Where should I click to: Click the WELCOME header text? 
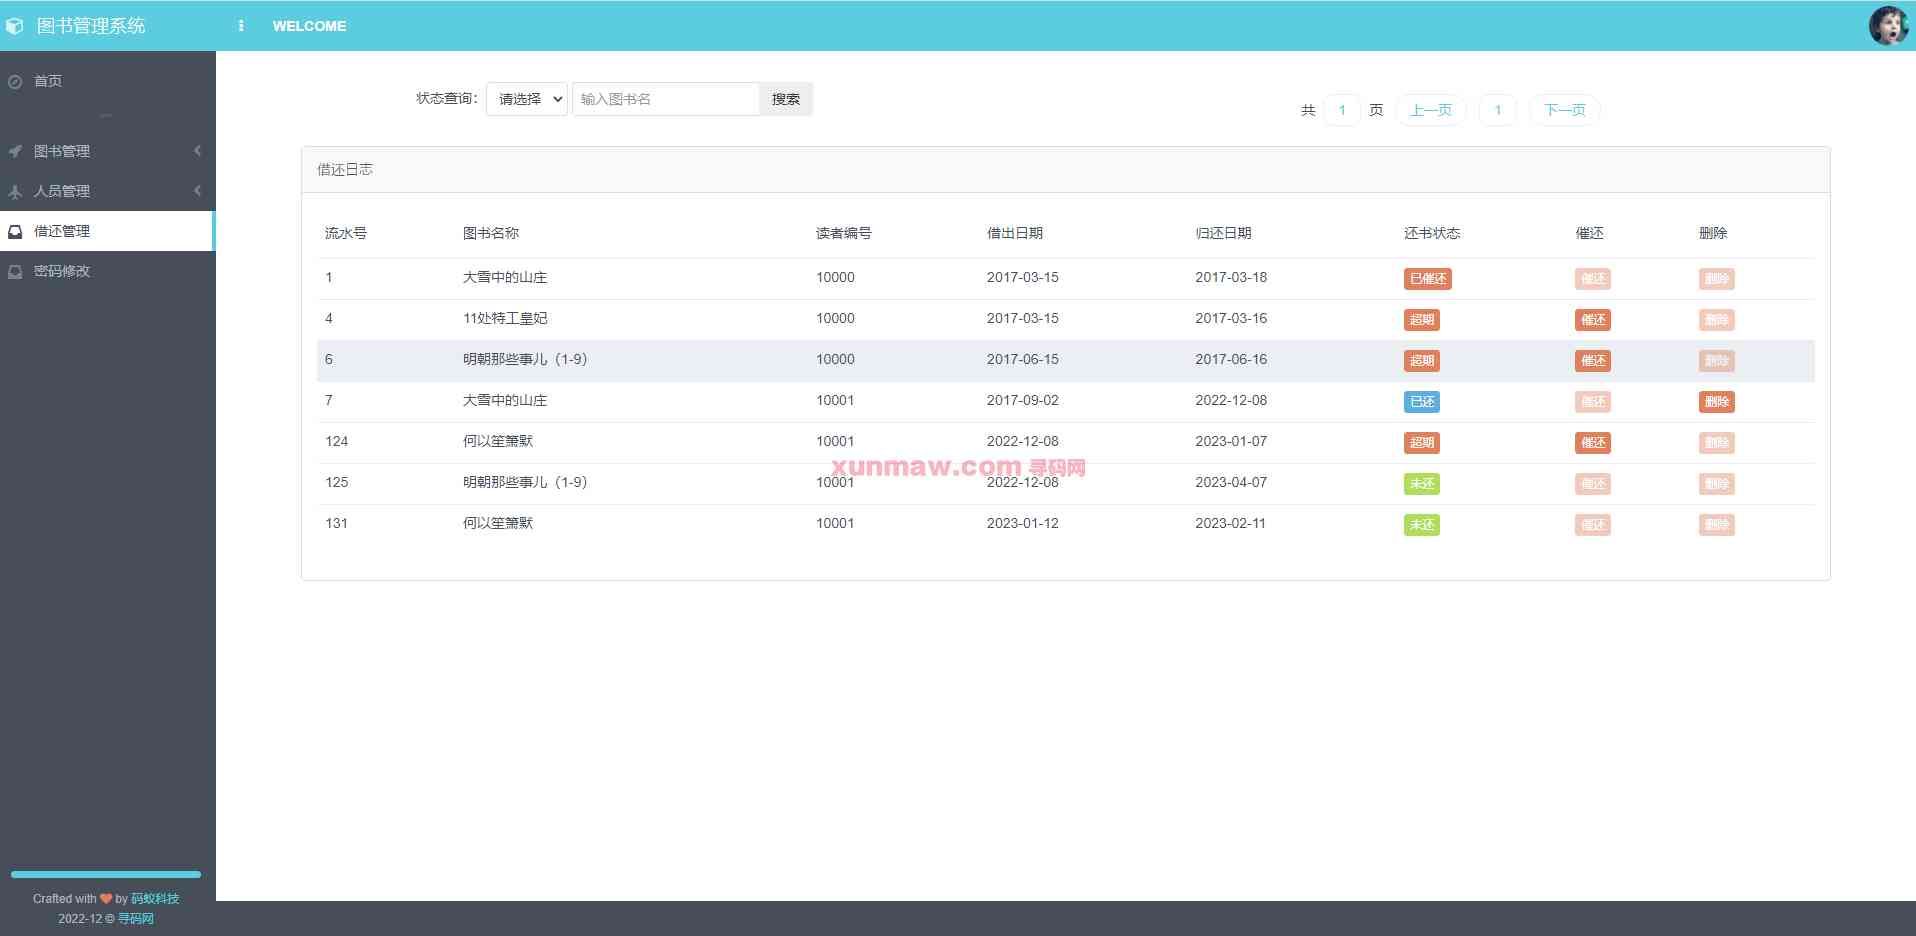309,26
